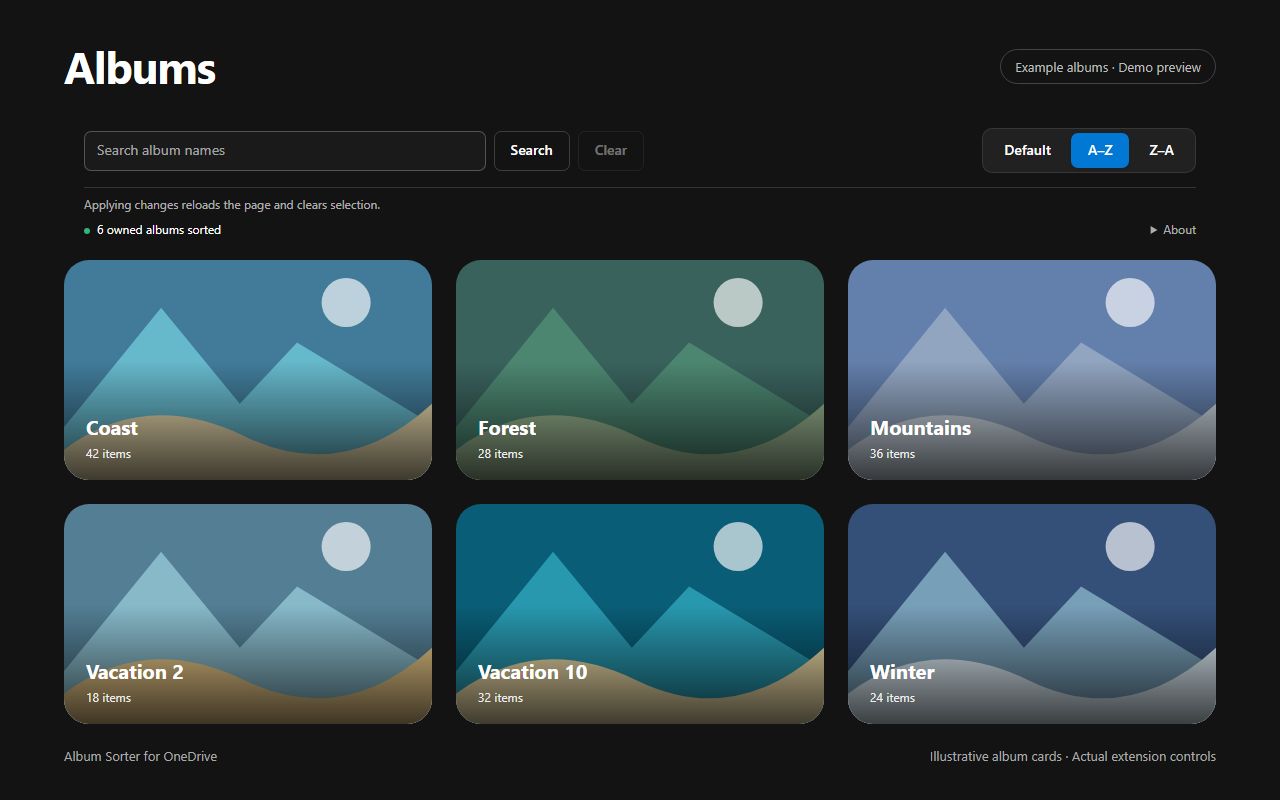The width and height of the screenshot is (1280, 800).
Task: Click the 'Album Sorter for OneDrive' footer text
Action: click(x=140, y=757)
